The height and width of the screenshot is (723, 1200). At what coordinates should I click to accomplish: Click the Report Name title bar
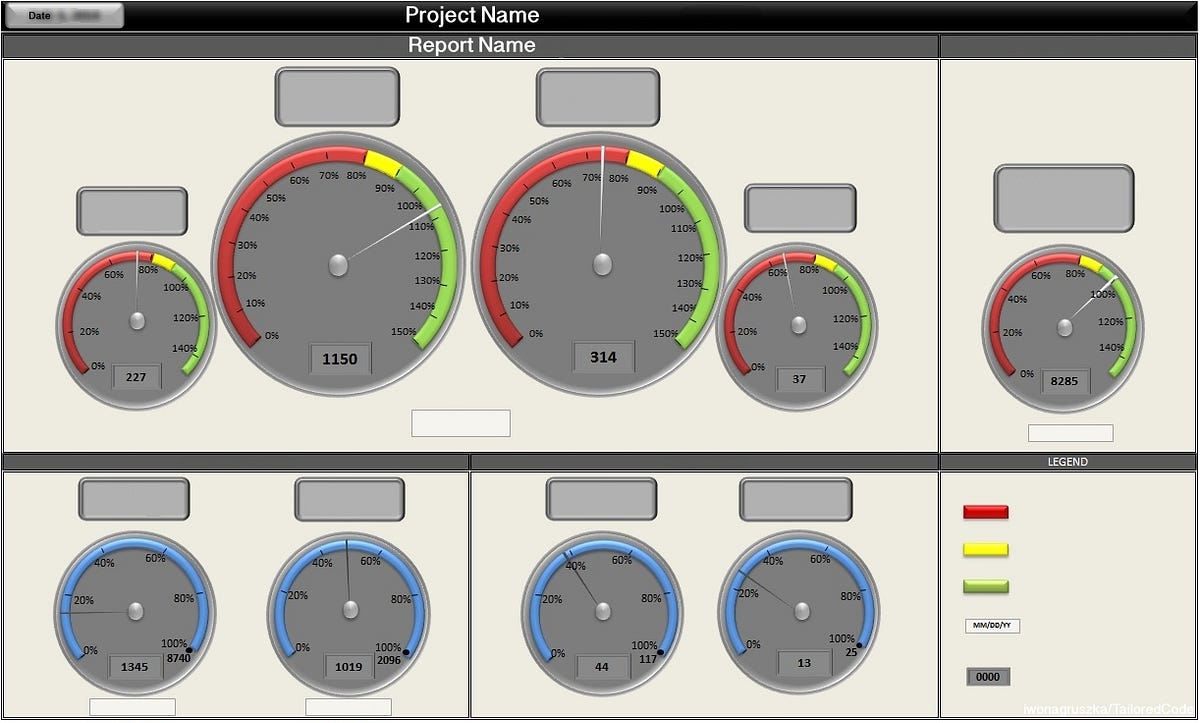[x=470, y=46]
